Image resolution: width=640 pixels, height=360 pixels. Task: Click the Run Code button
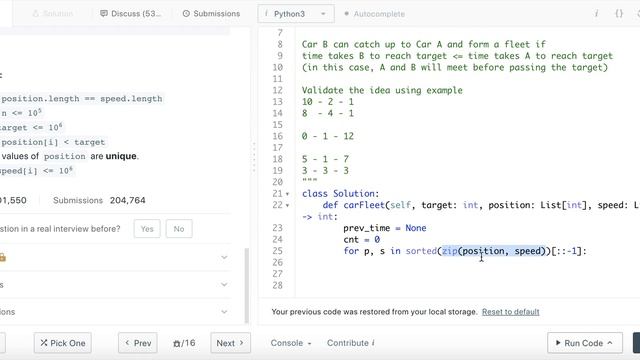pos(584,343)
